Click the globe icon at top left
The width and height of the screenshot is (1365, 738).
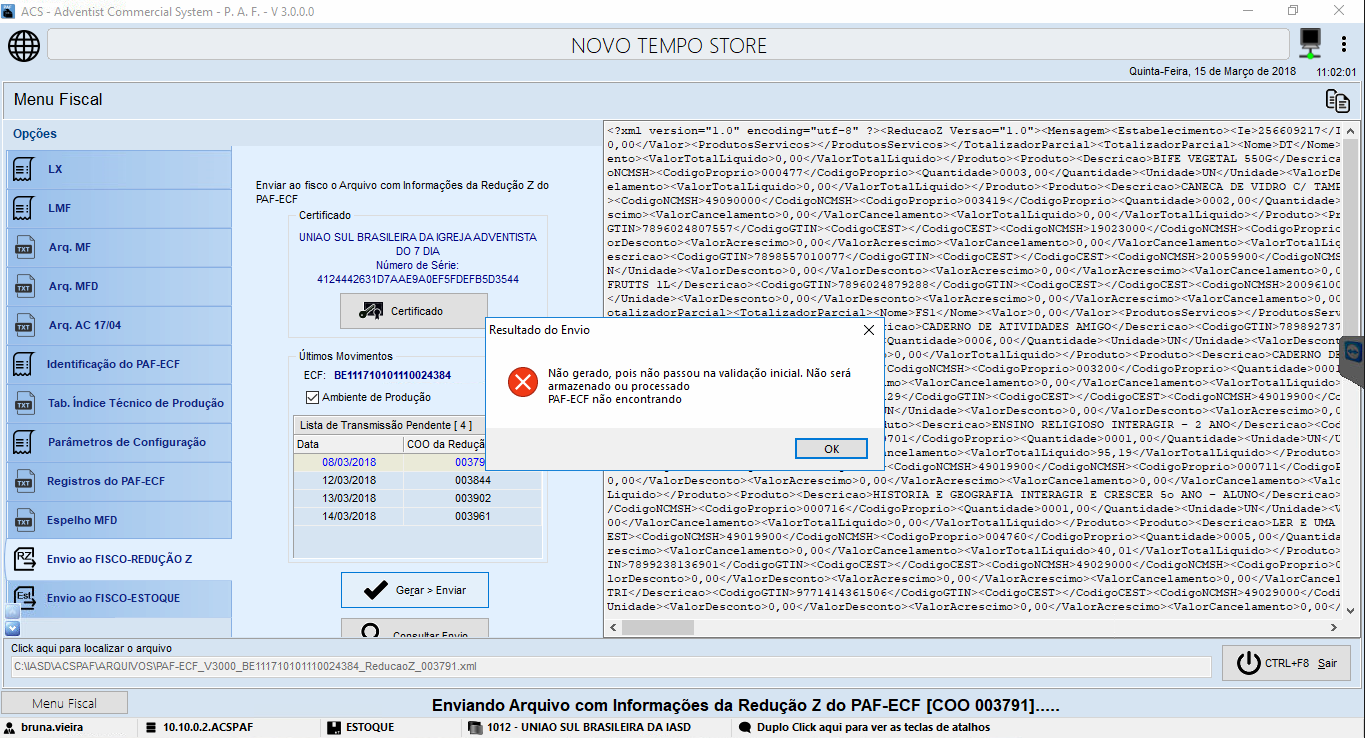(x=24, y=45)
